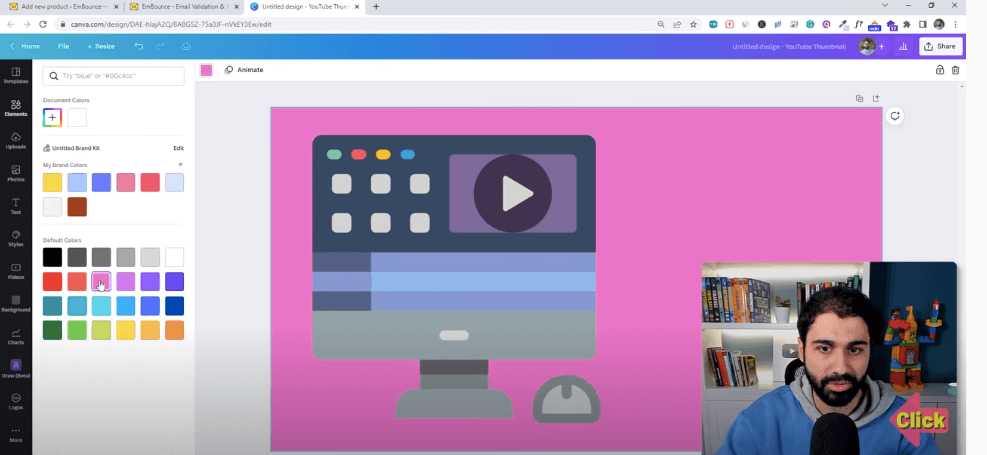Select the red default color swatch
The width and height of the screenshot is (987, 455).
pos(52,281)
